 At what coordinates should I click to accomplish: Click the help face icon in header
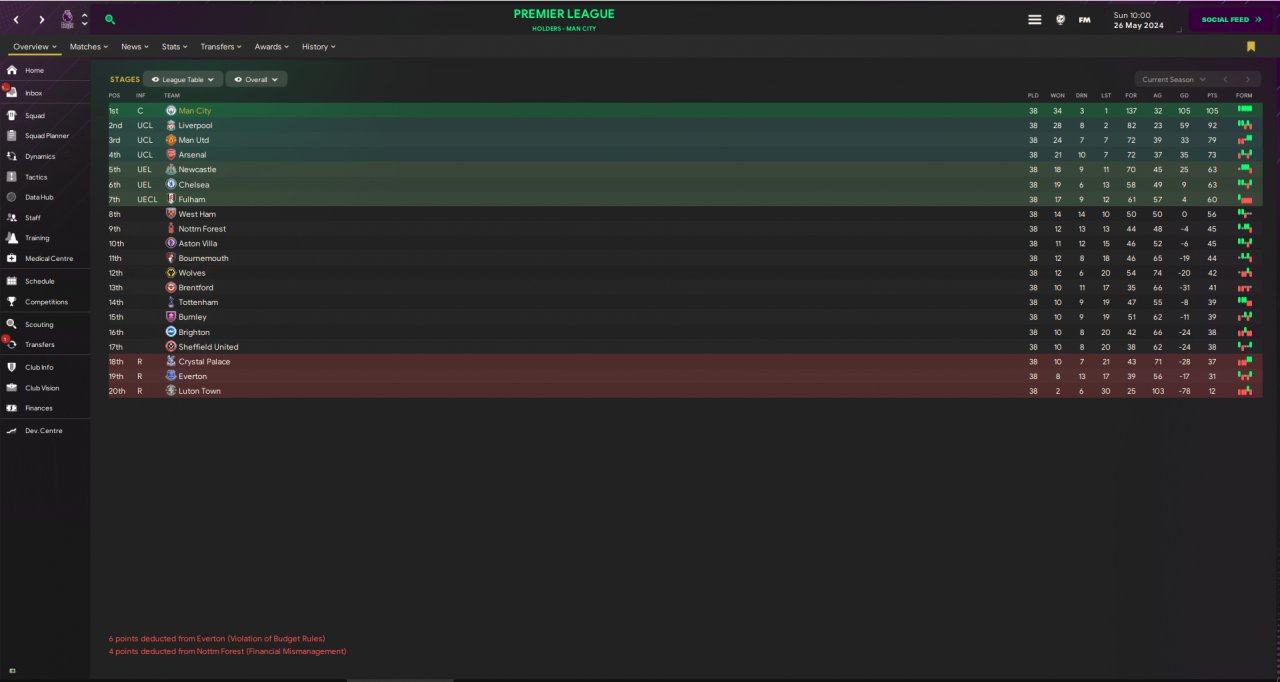point(1060,19)
